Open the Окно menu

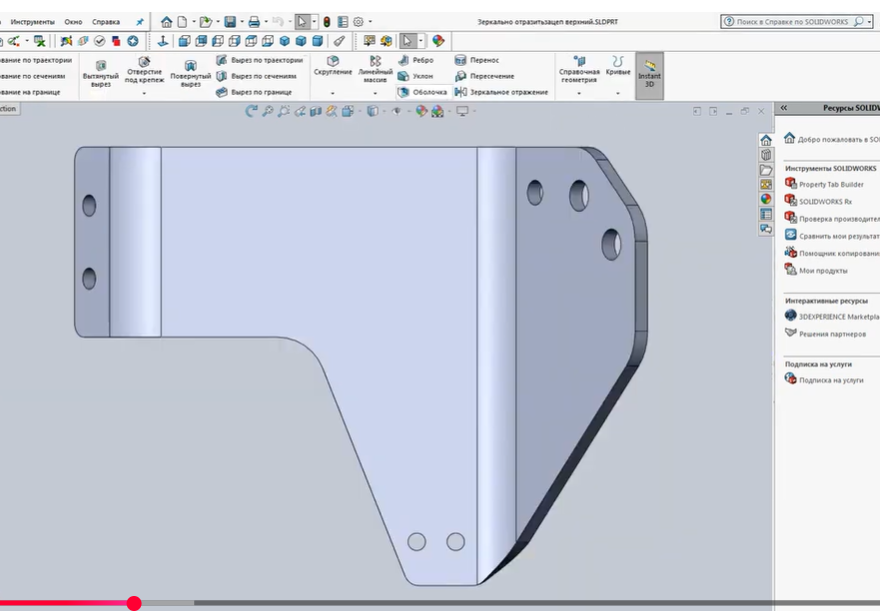[73, 22]
